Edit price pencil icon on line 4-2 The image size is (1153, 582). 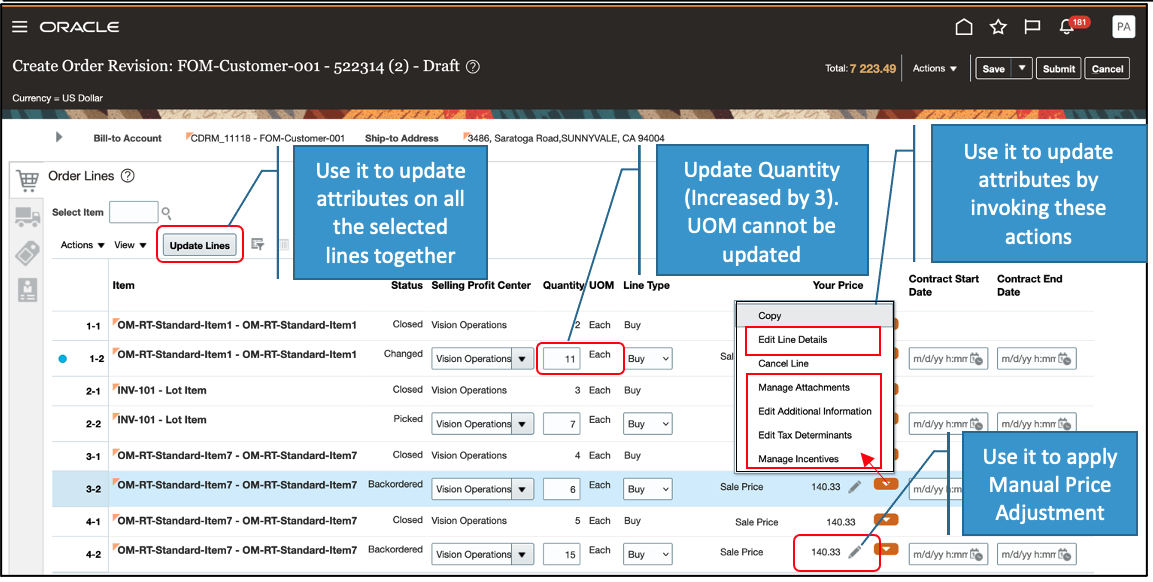tap(854, 552)
